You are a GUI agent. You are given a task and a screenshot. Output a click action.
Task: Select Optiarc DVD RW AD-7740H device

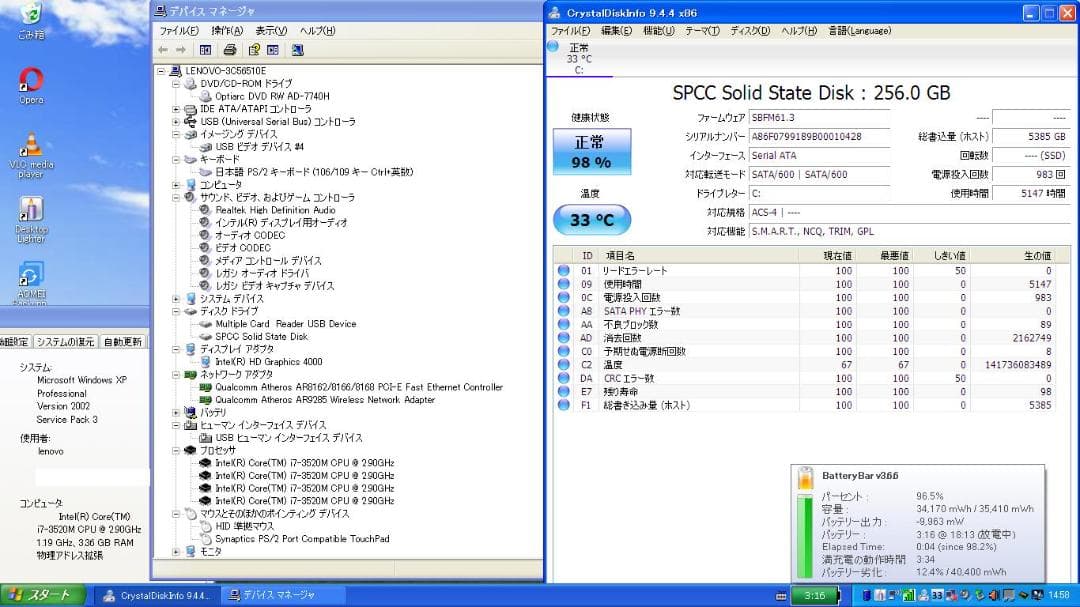click(x=272, y=96)
